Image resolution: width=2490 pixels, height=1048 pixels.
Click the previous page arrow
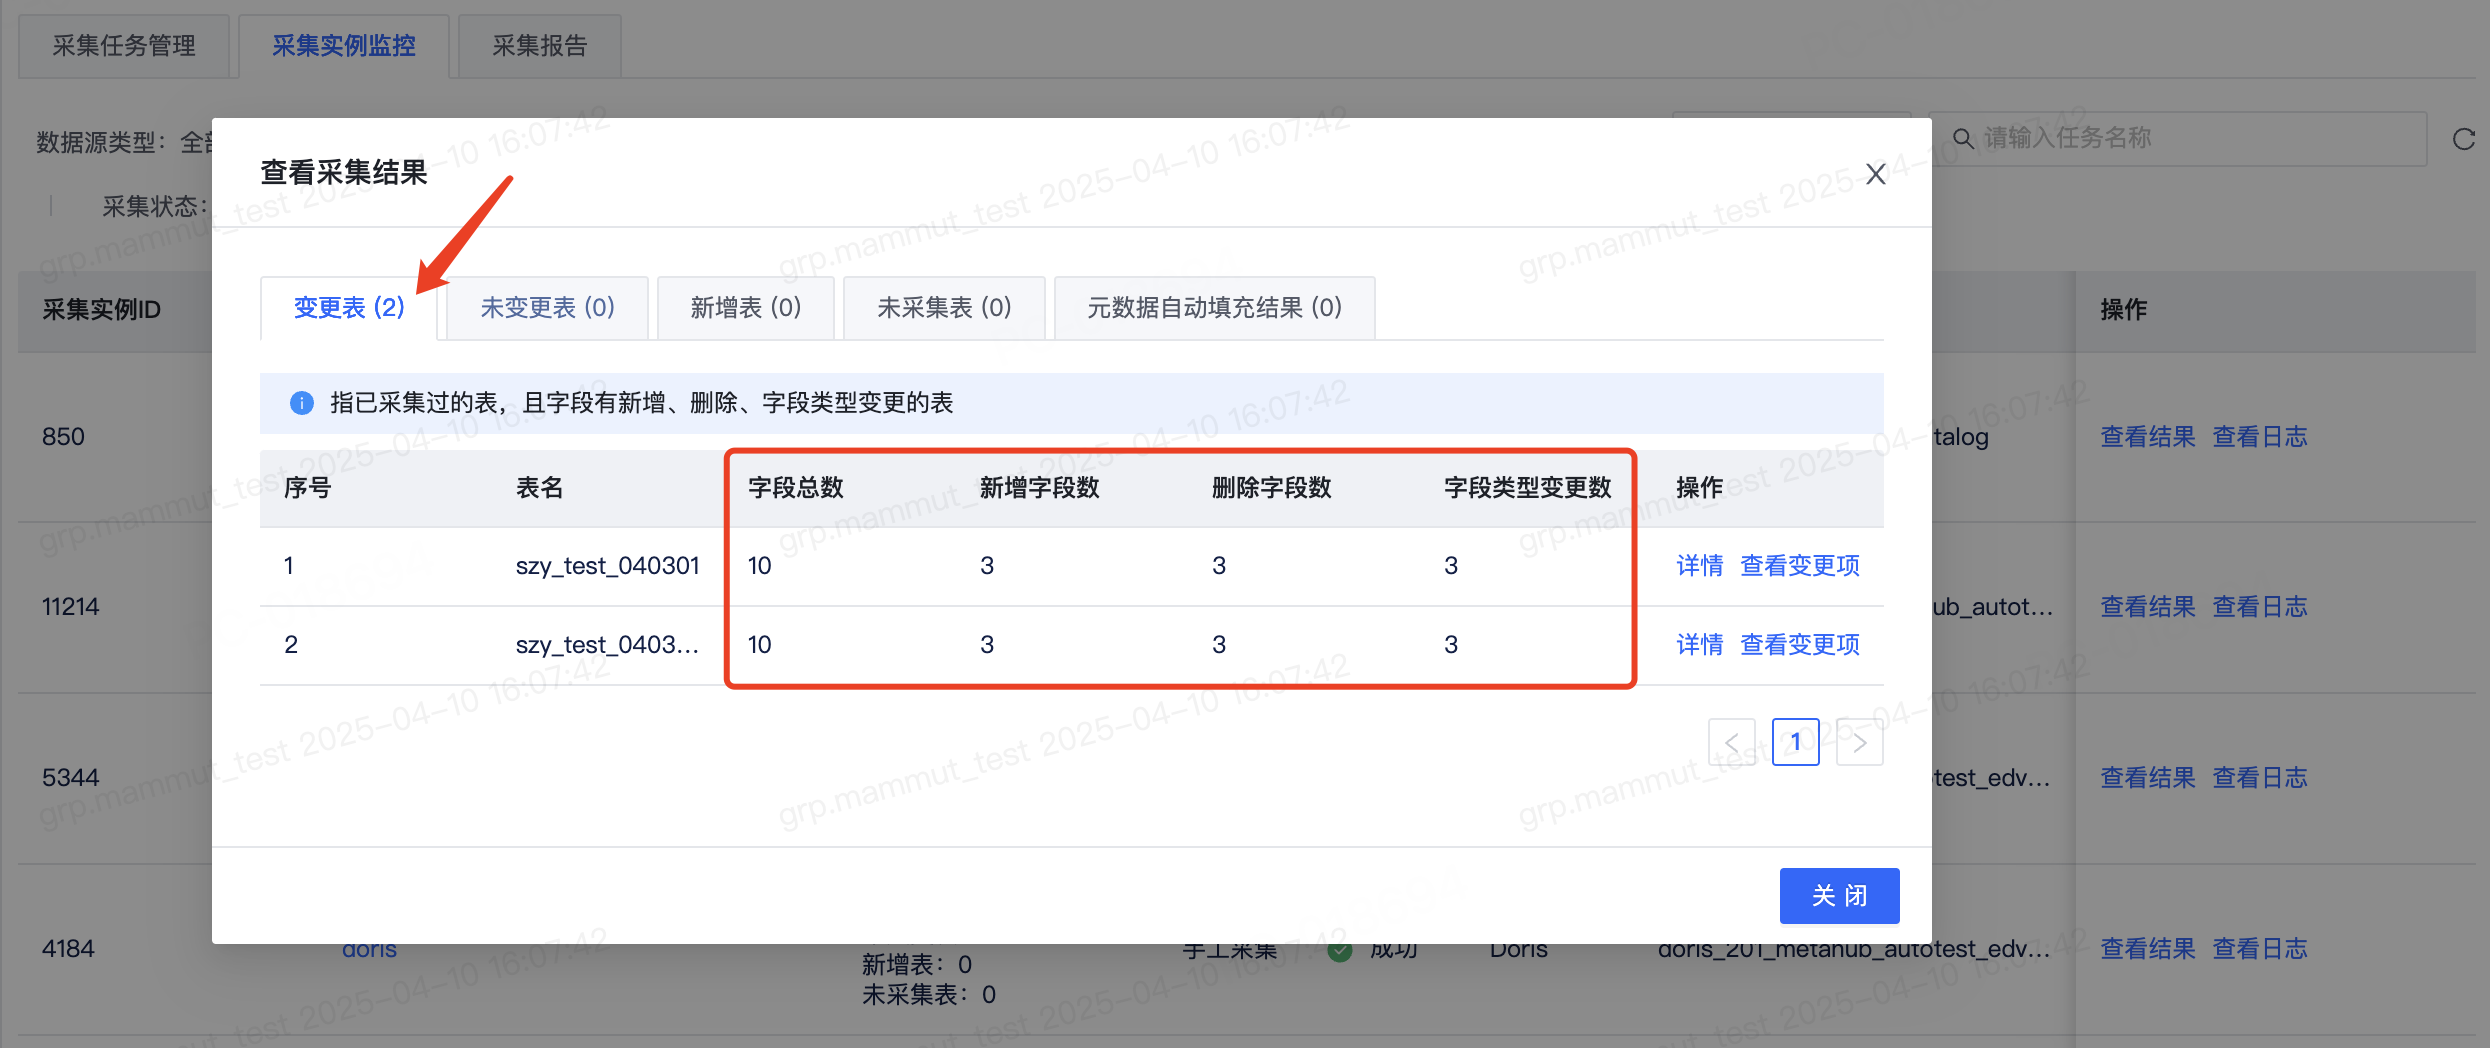coord(1732,741)
